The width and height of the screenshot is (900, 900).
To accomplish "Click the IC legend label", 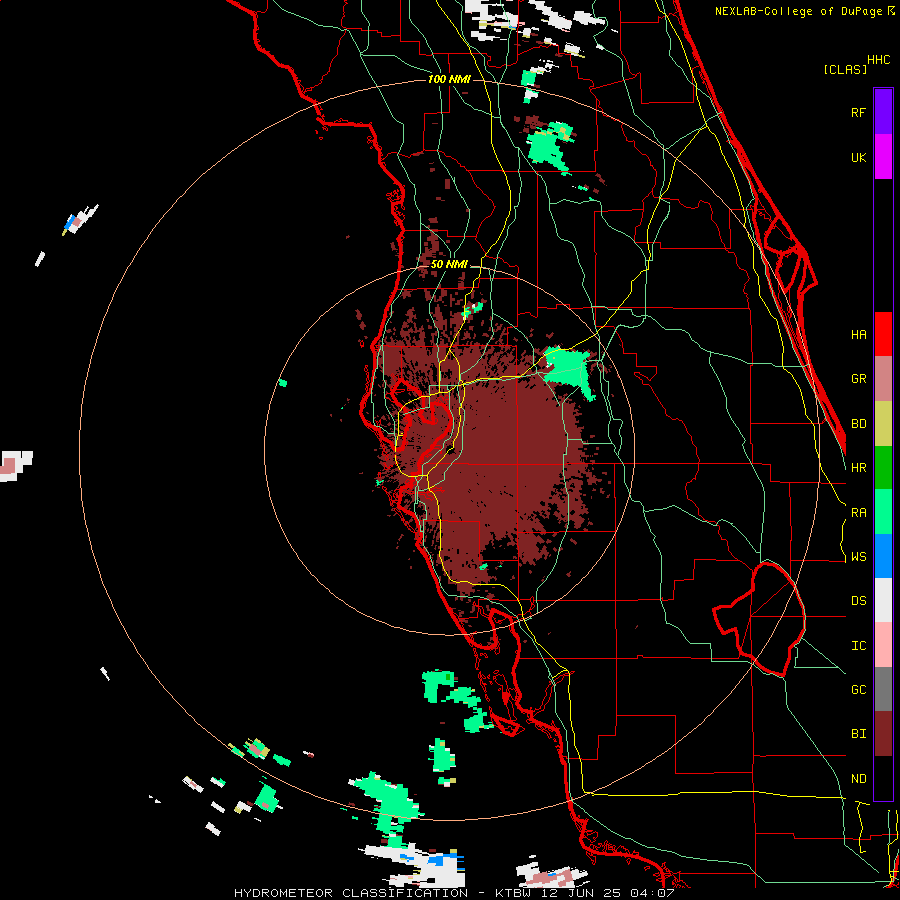I will [x=859, y=646].
